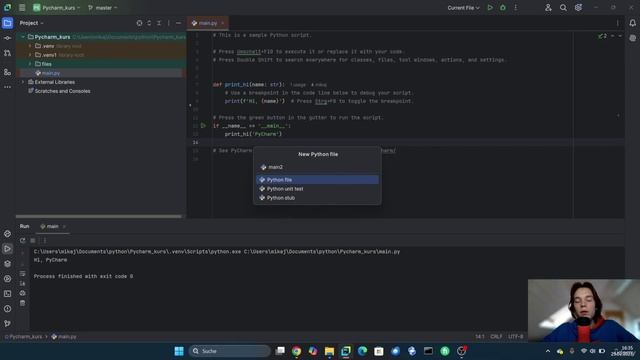Open Terminal tool window icon
Image resolution: width=640 pixels, height=360 pixels.
7,294
